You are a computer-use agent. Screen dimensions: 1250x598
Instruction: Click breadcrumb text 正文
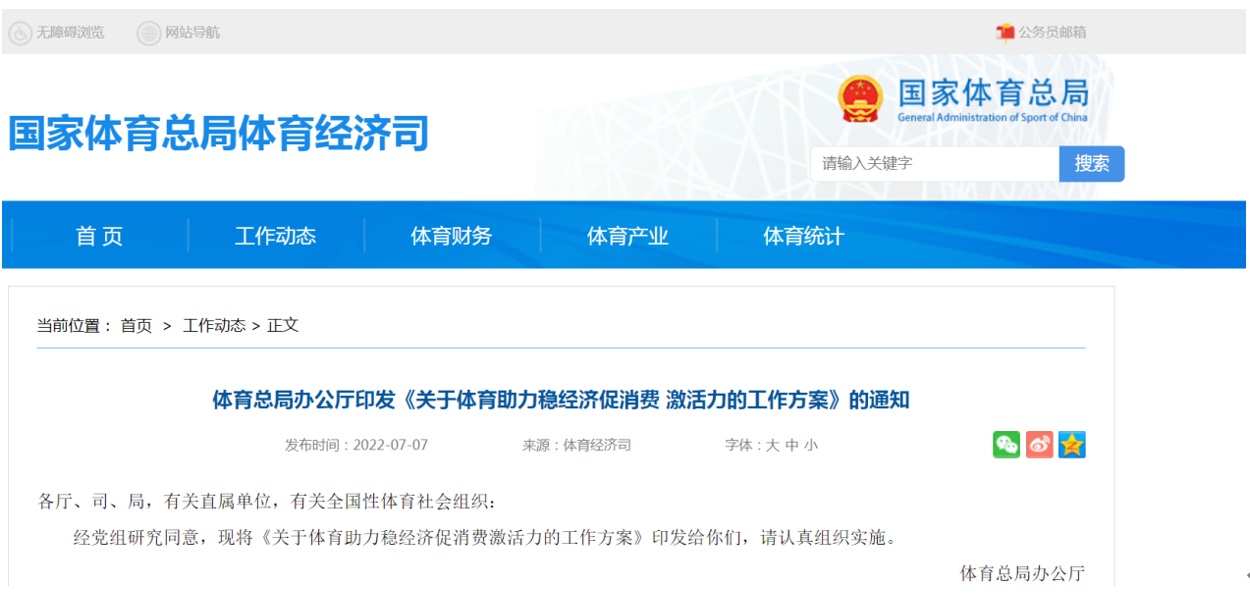[x=283, y=326]
